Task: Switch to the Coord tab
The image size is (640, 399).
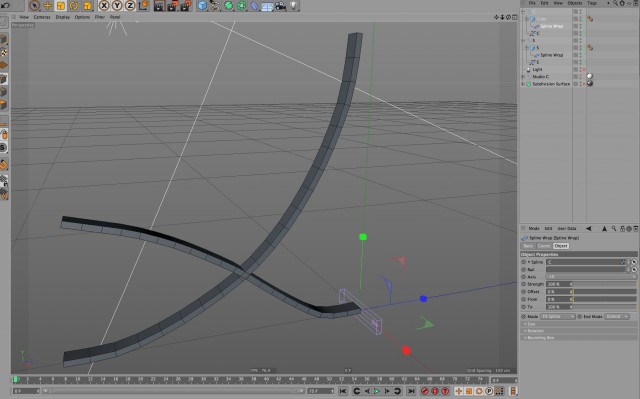Action: pyautogui.click(x=544, y=246)
